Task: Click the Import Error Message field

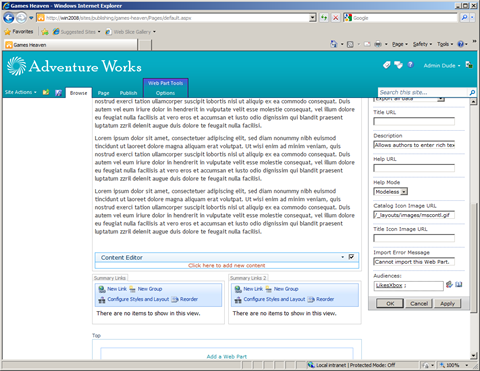Action: pos(414,262)
